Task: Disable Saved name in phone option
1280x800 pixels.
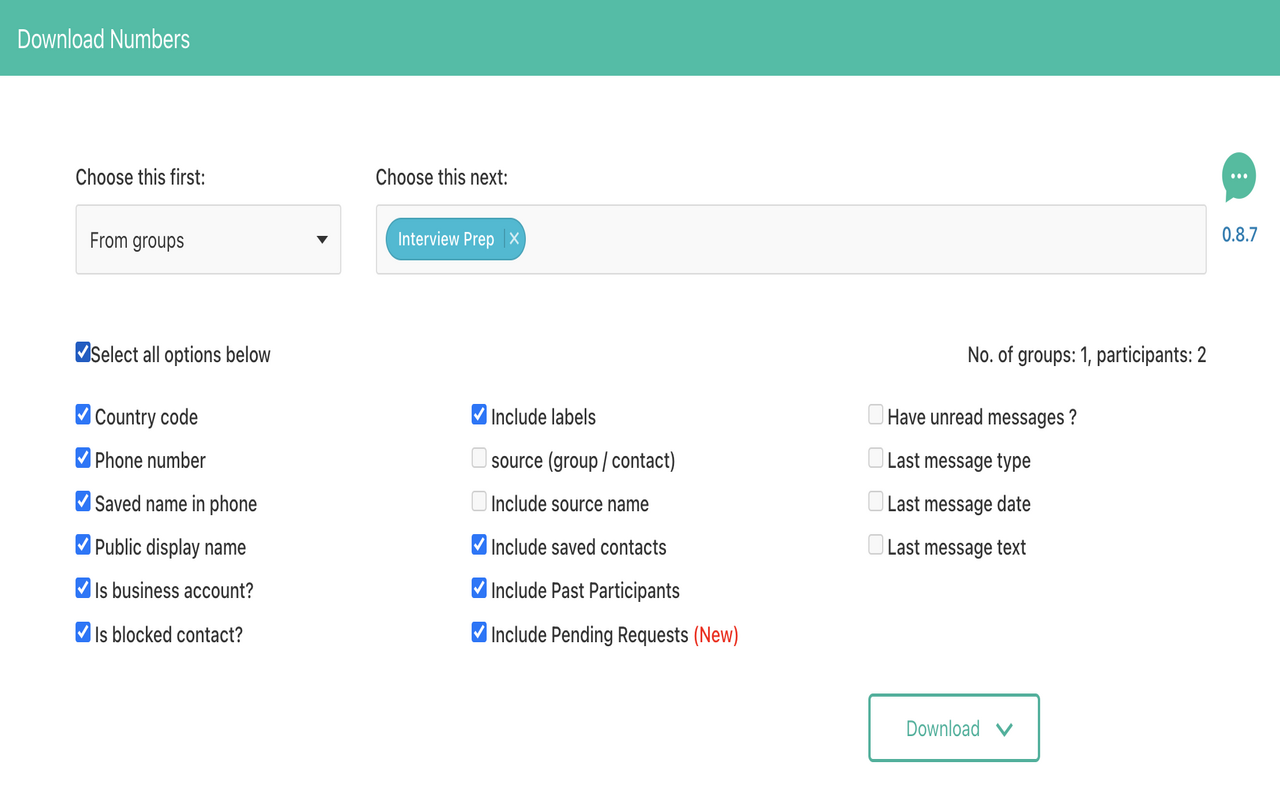Action: [x=83, y=501]
